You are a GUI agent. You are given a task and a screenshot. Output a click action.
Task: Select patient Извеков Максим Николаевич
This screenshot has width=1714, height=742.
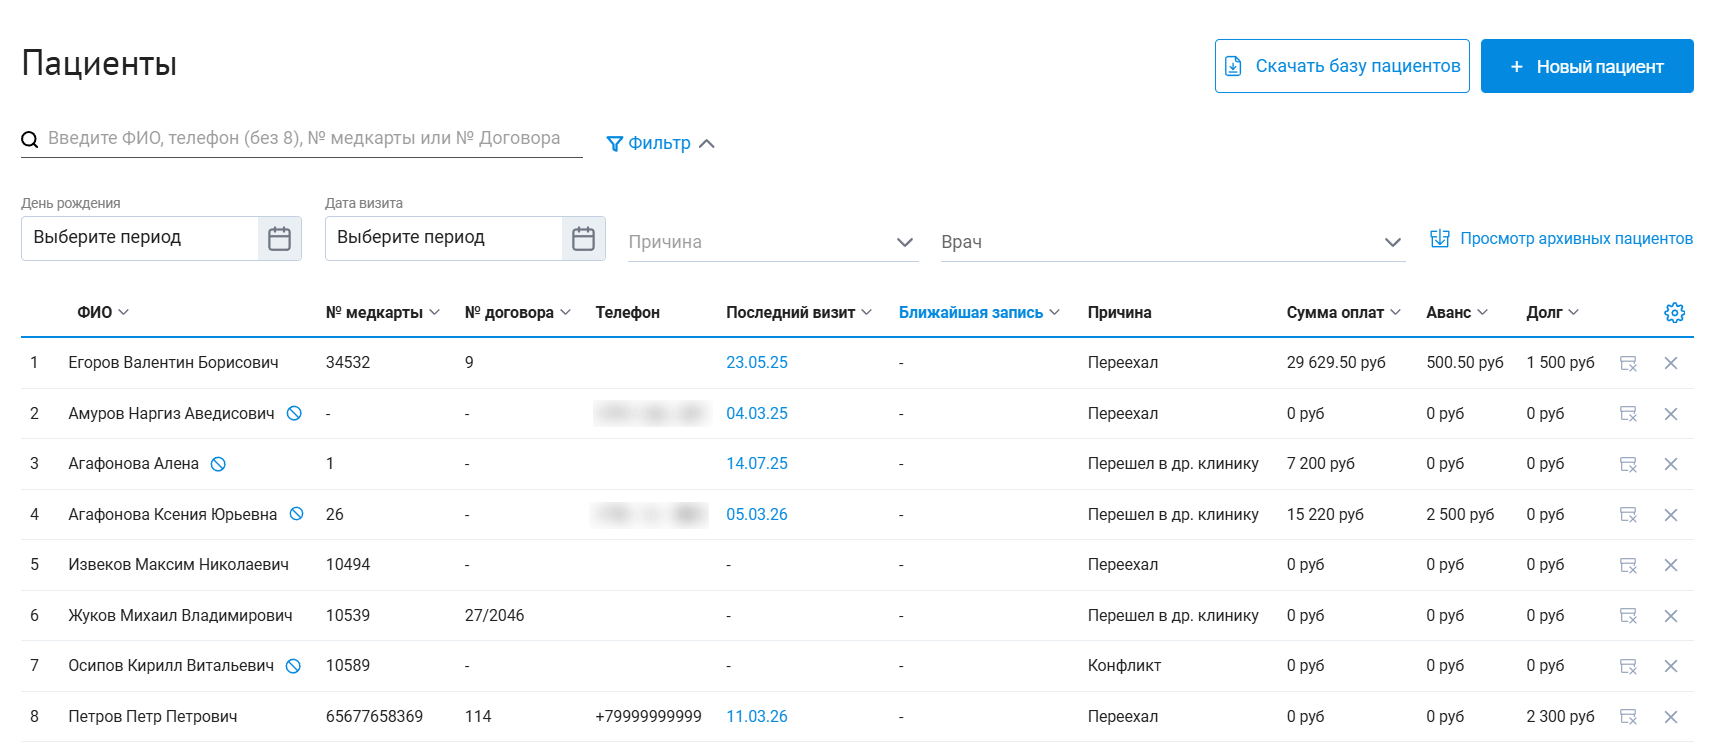(x=178, y=564)
